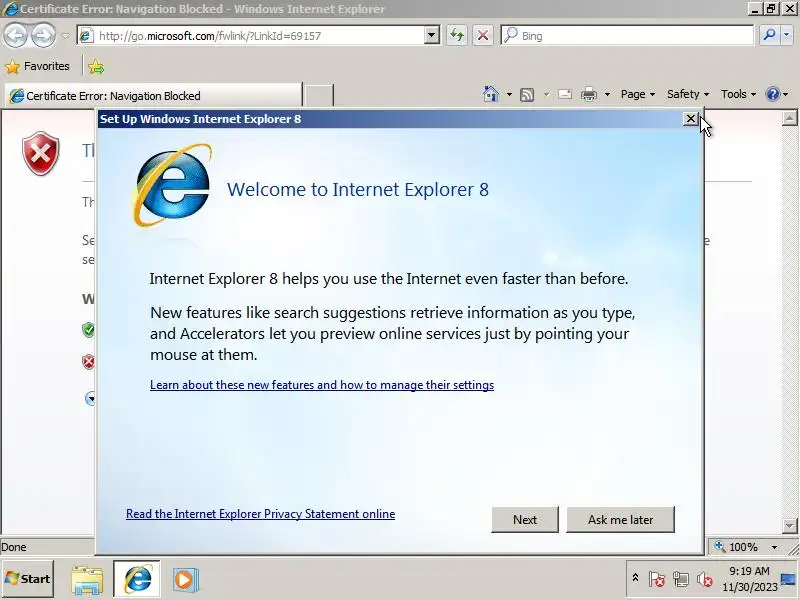Image resolution: width=800 pixels, height=600 pixels.
Task: Open the Favorites star button
Action: click(x=37, y=66)
